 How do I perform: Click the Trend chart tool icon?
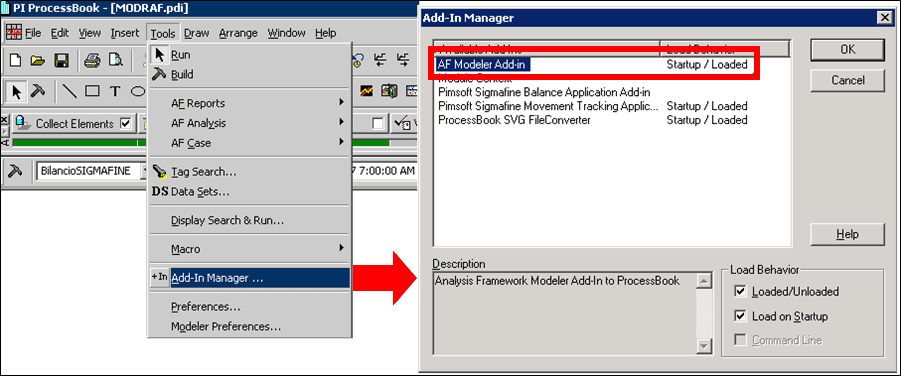click(367, 91)
